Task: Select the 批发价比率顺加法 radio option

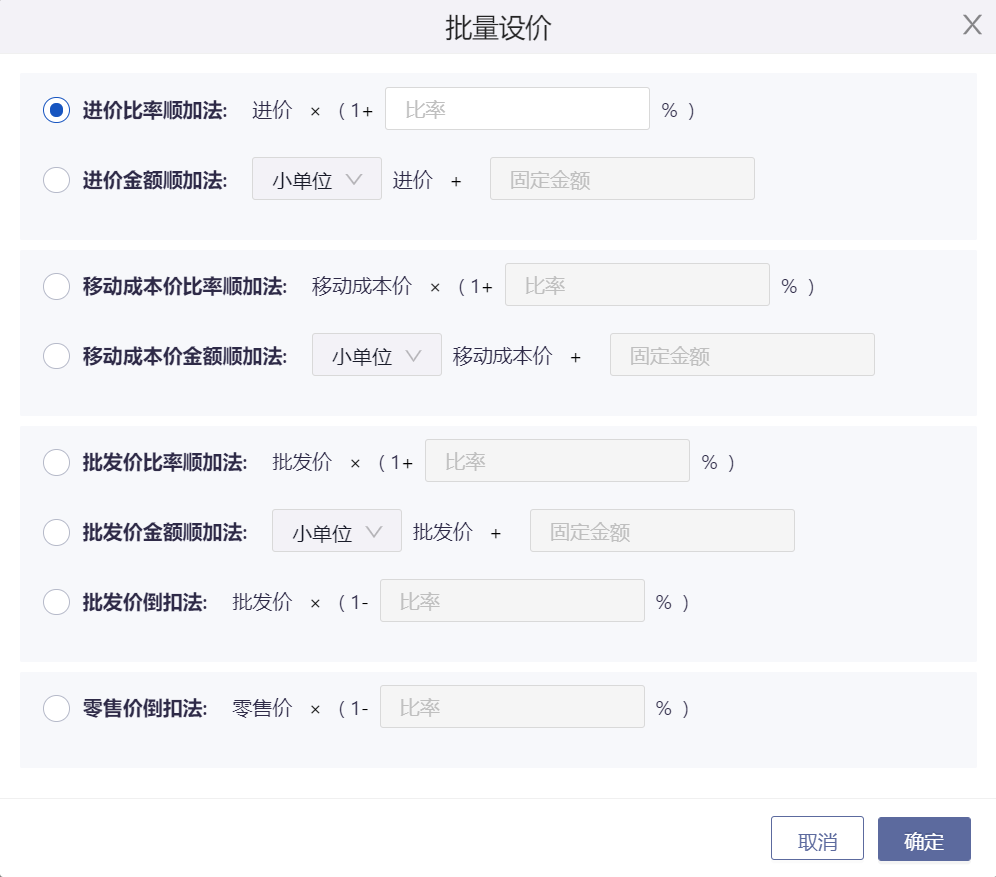Action: (56, 462)
